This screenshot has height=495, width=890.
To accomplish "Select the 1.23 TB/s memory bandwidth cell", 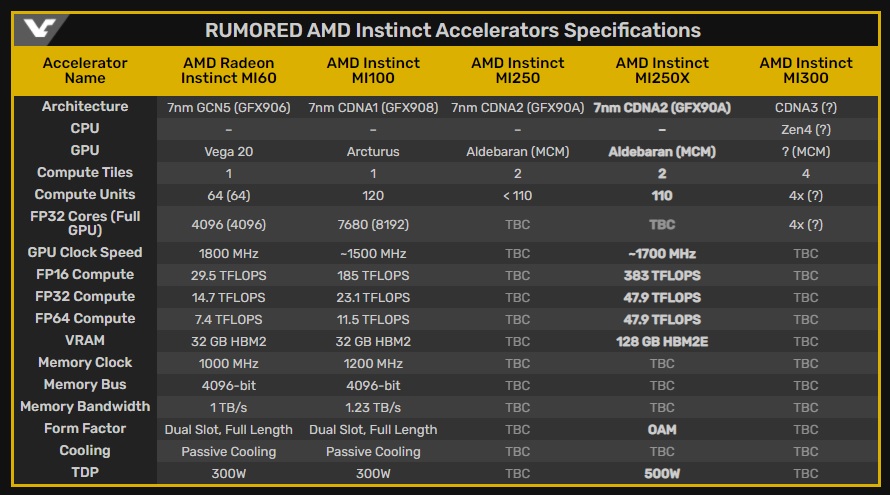I will 373,408.
